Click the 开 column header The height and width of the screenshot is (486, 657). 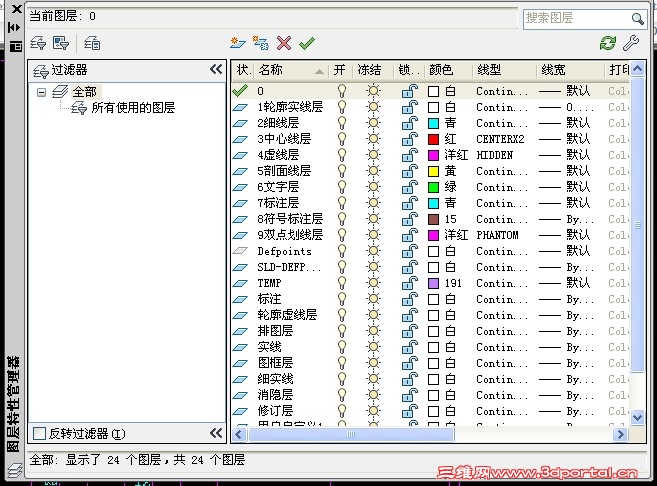click(339, 70)
